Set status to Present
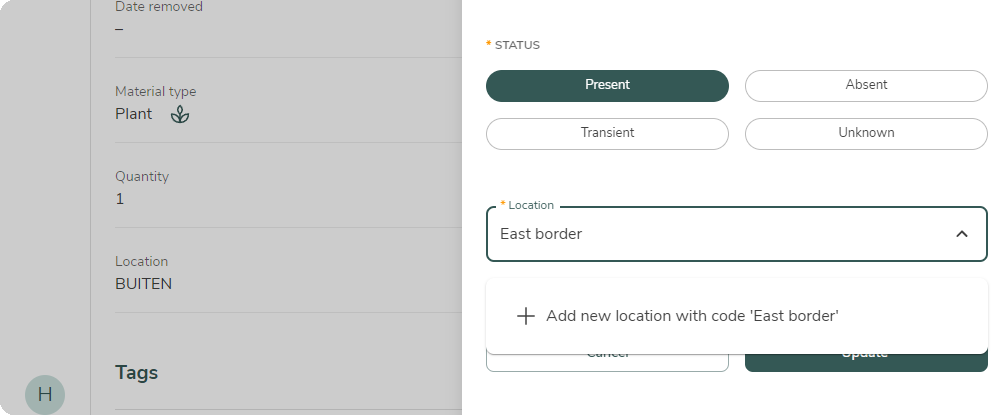The image size is (1006, 415). (x=607, y=85)
